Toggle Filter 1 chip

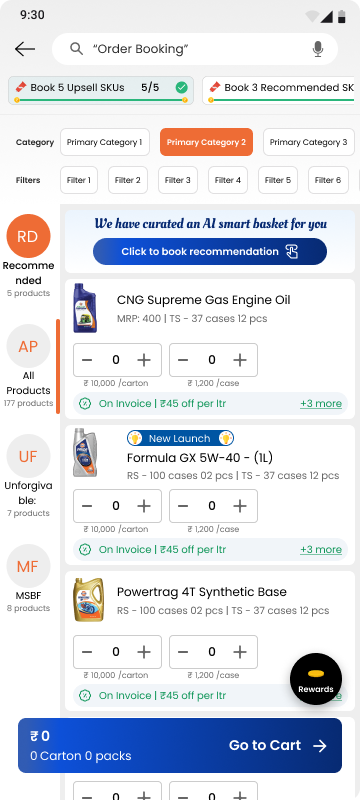point(79,180)
